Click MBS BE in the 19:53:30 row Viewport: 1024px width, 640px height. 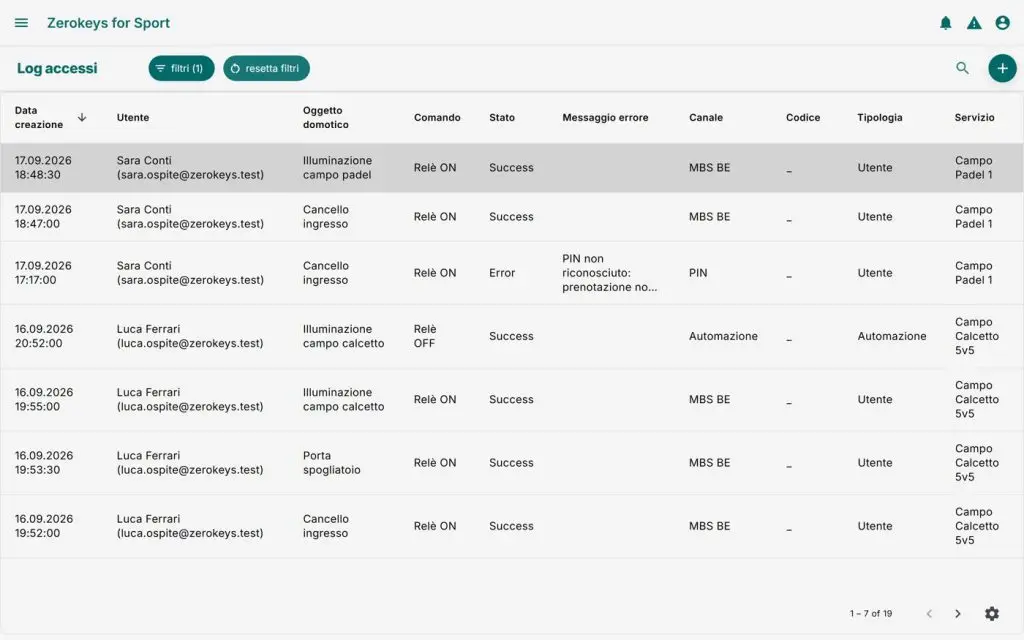tap(709, 463)
